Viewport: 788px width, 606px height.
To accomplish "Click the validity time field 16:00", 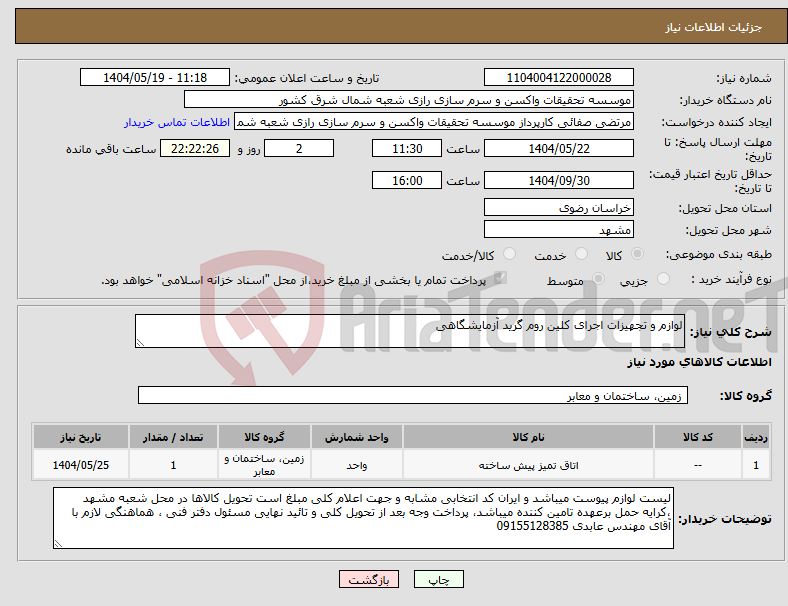I will pyautogui.click(x=407, y=180).
